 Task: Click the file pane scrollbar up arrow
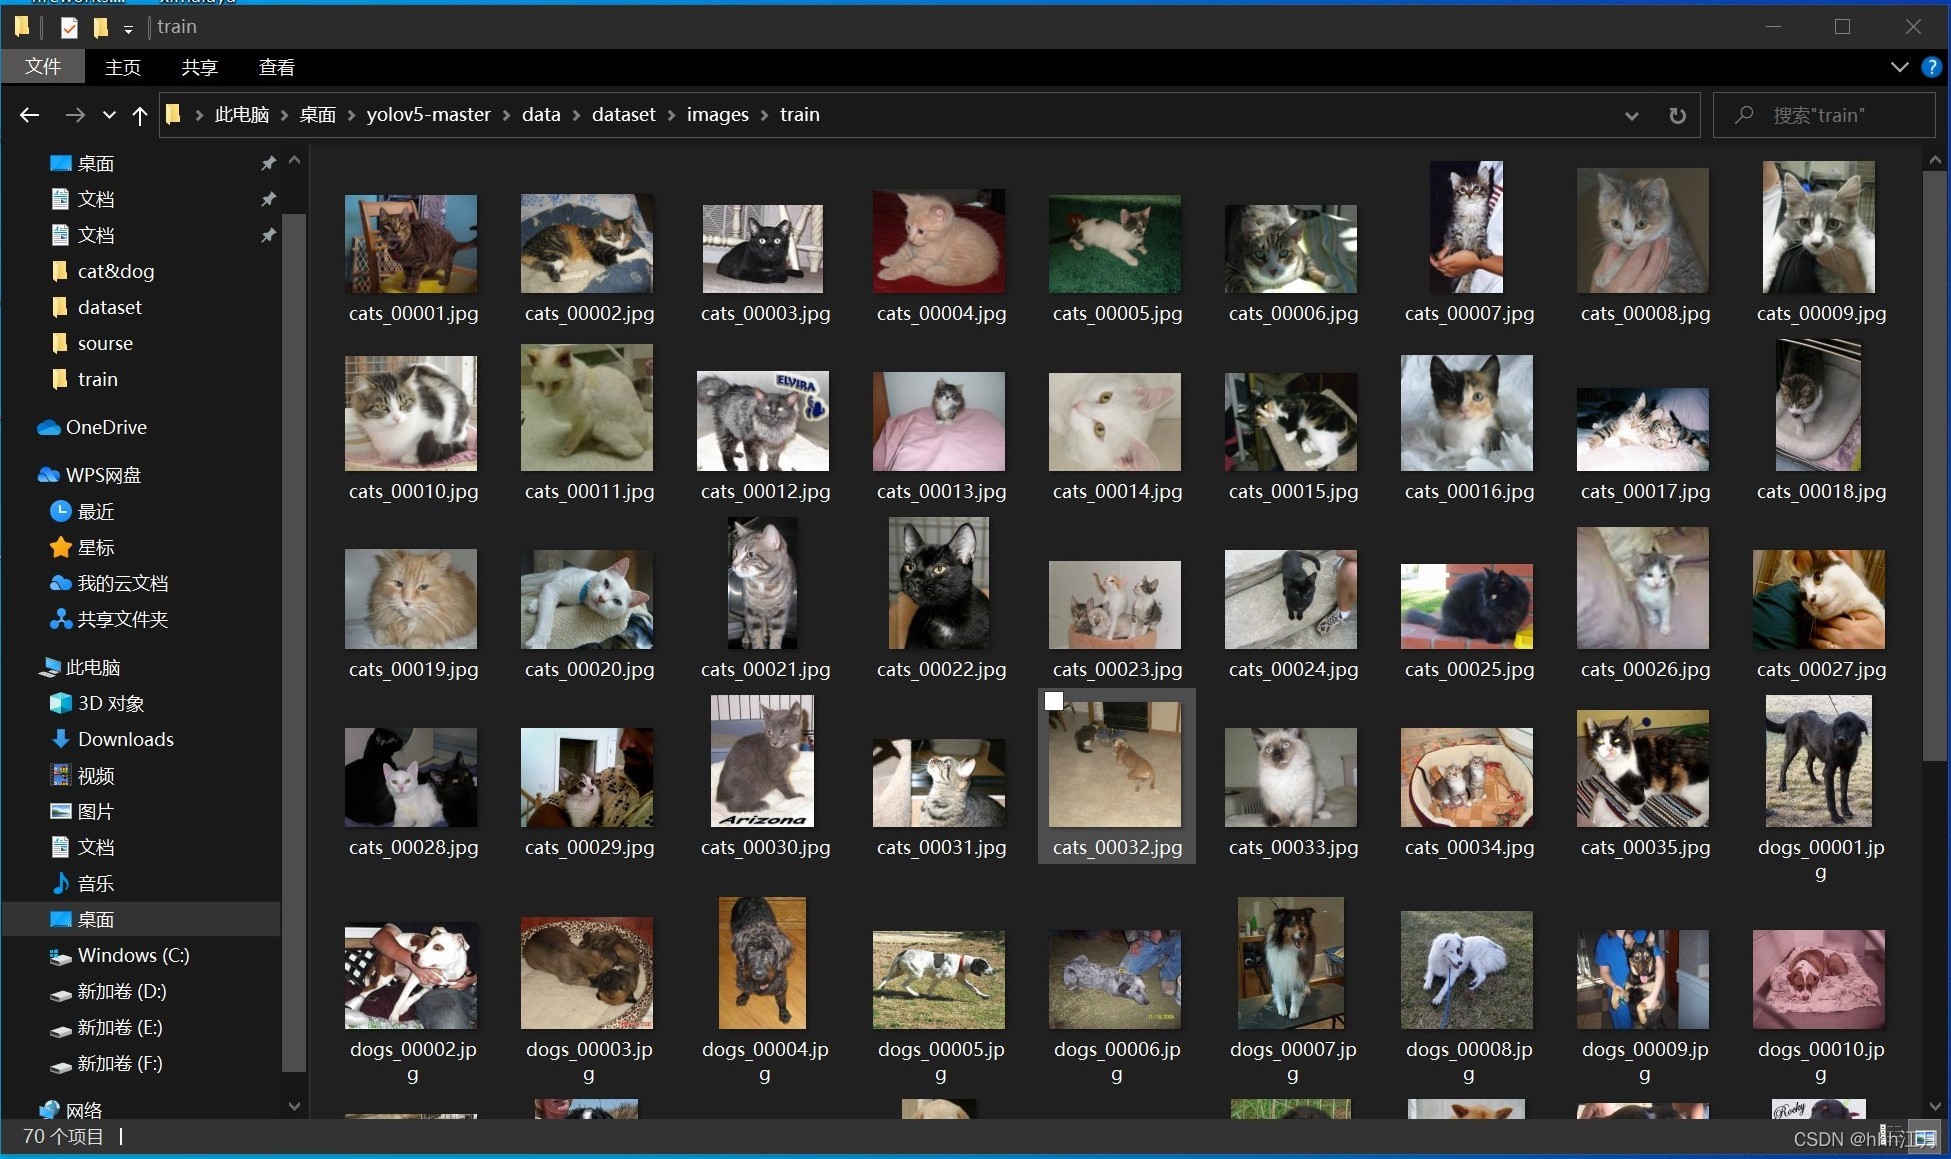click(x=1935, y=160)
